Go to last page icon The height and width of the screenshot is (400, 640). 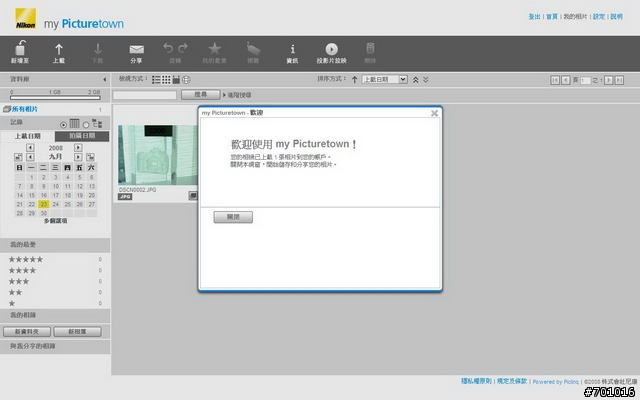[x=619, y=80]
